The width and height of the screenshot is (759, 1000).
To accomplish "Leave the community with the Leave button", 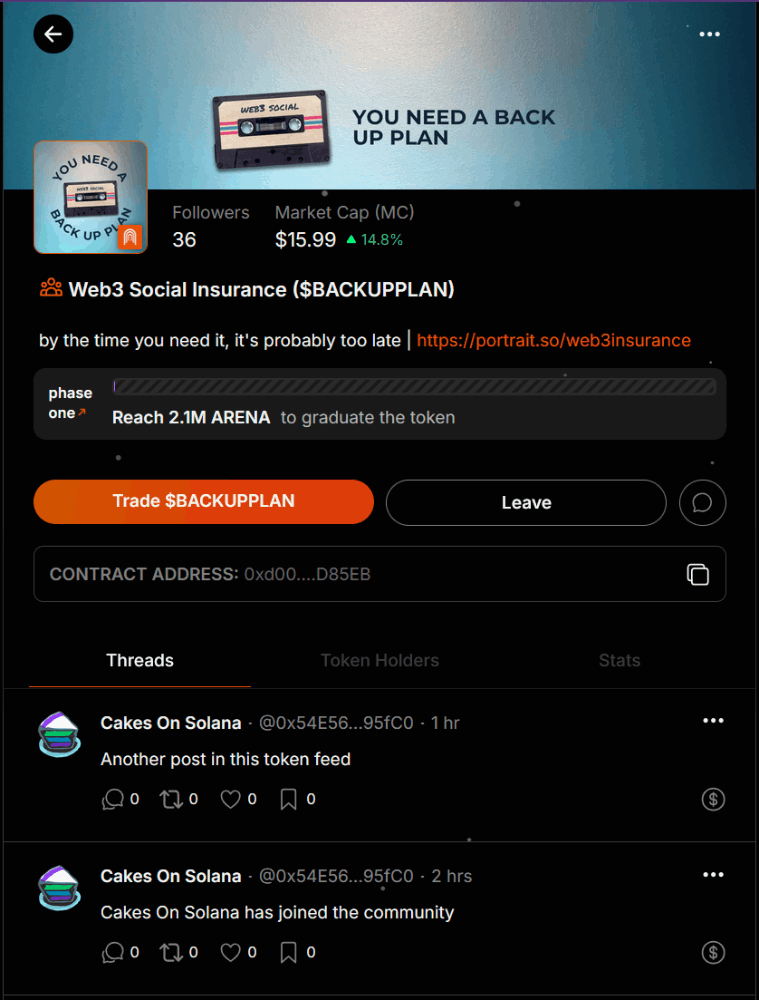I will tap(526, 503).
